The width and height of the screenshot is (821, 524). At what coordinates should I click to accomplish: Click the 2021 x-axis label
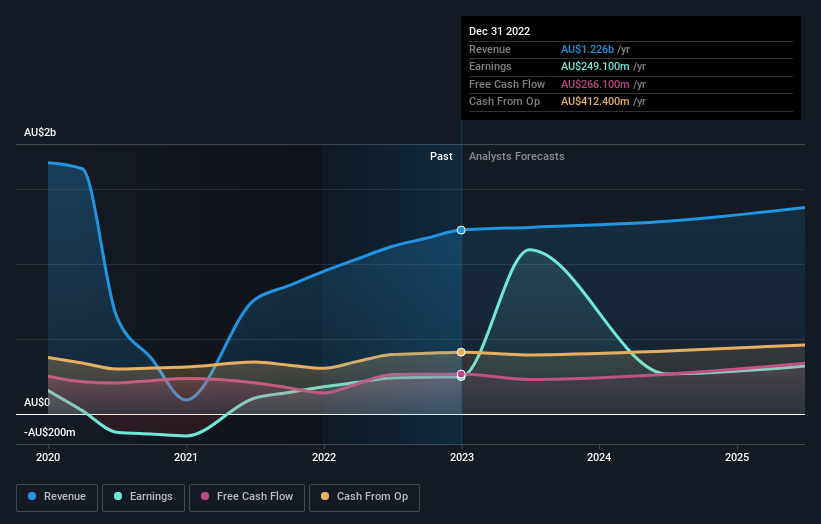pyautogui.click(x=186, y=457)
